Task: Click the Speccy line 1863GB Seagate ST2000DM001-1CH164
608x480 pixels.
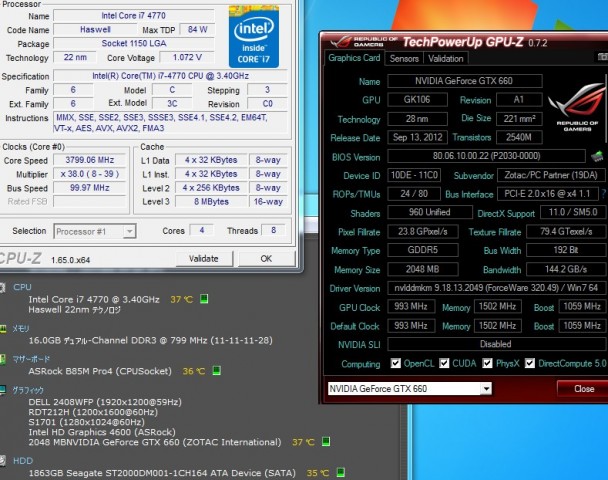Action: [x=162, y=473]
